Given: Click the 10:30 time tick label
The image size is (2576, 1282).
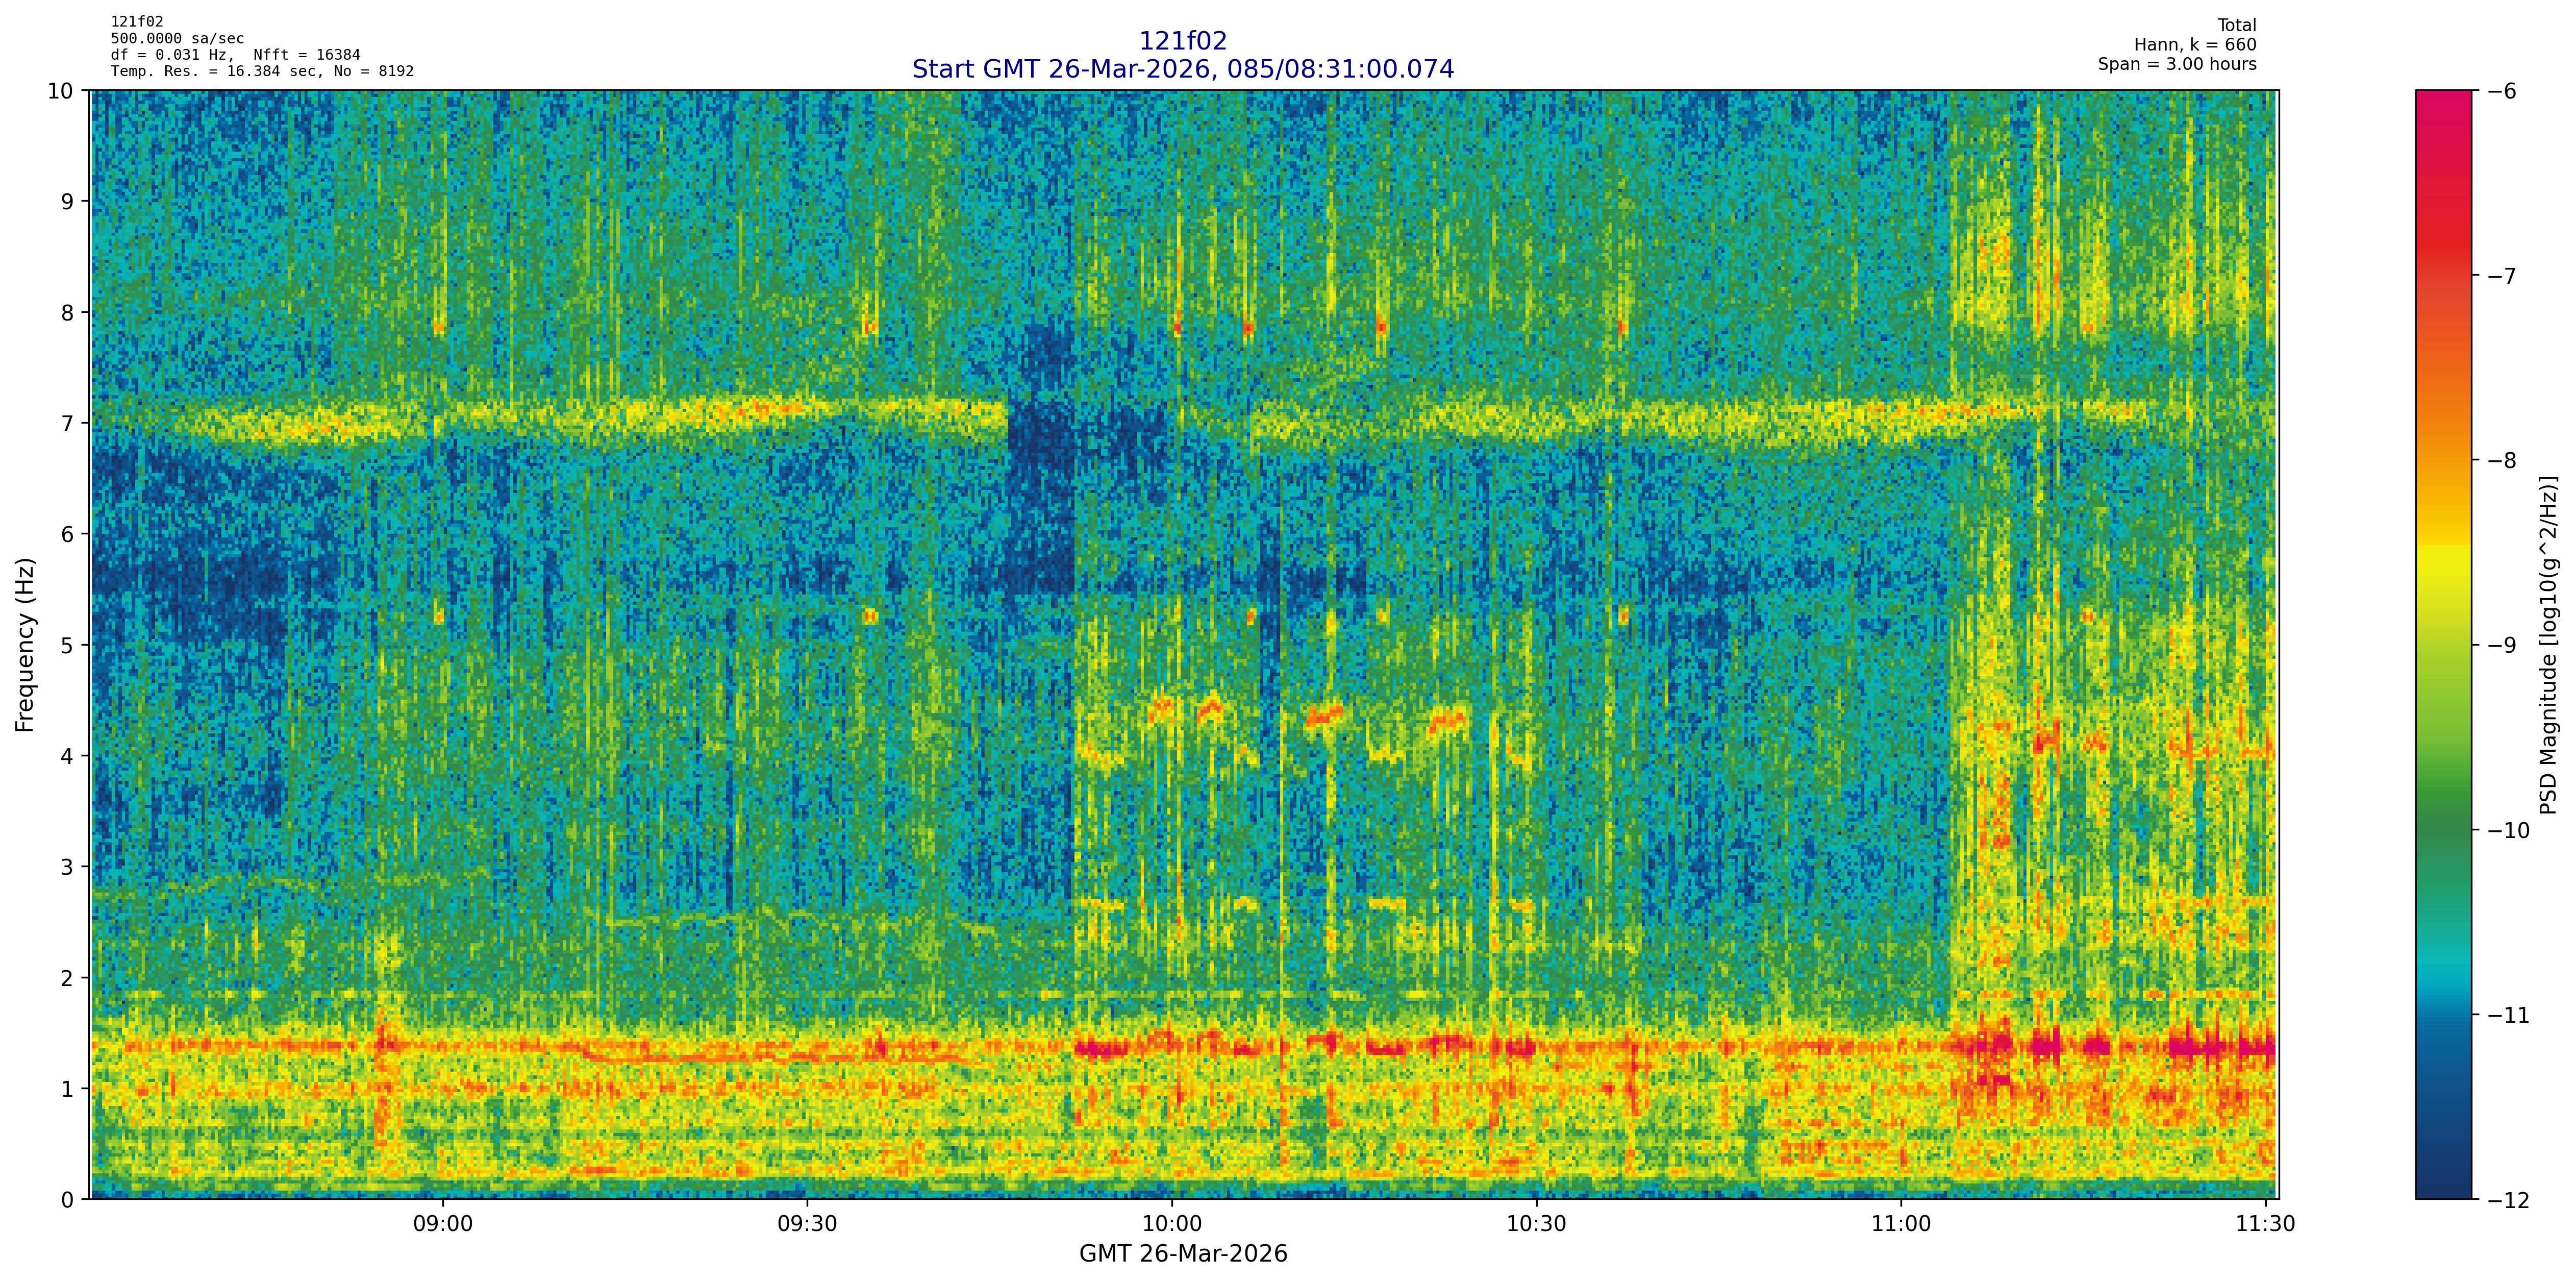Looking at the screenshot, I should click(x=1536, y=1224).
